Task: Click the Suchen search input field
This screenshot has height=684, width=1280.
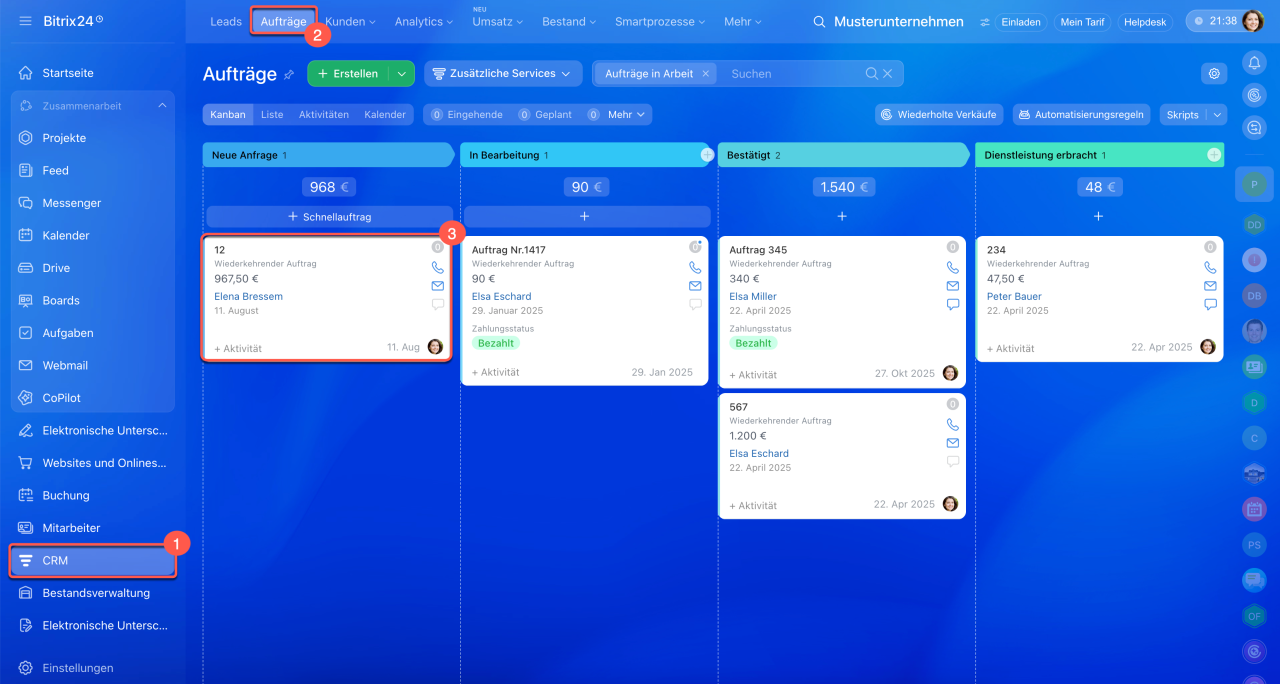Action: pyautogui.click(x=795, y=73)
